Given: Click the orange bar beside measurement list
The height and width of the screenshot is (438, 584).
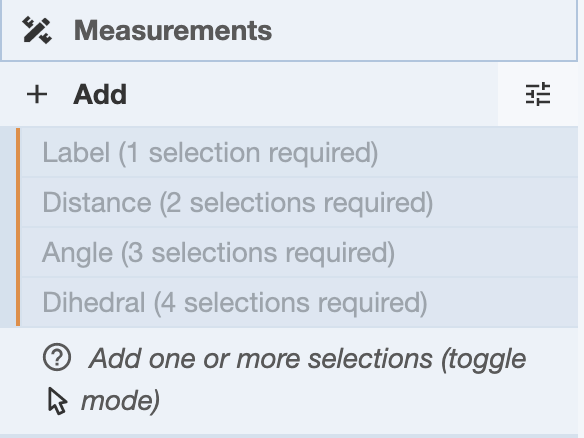Looking at the screenshot, I should [x=18, y=227].
